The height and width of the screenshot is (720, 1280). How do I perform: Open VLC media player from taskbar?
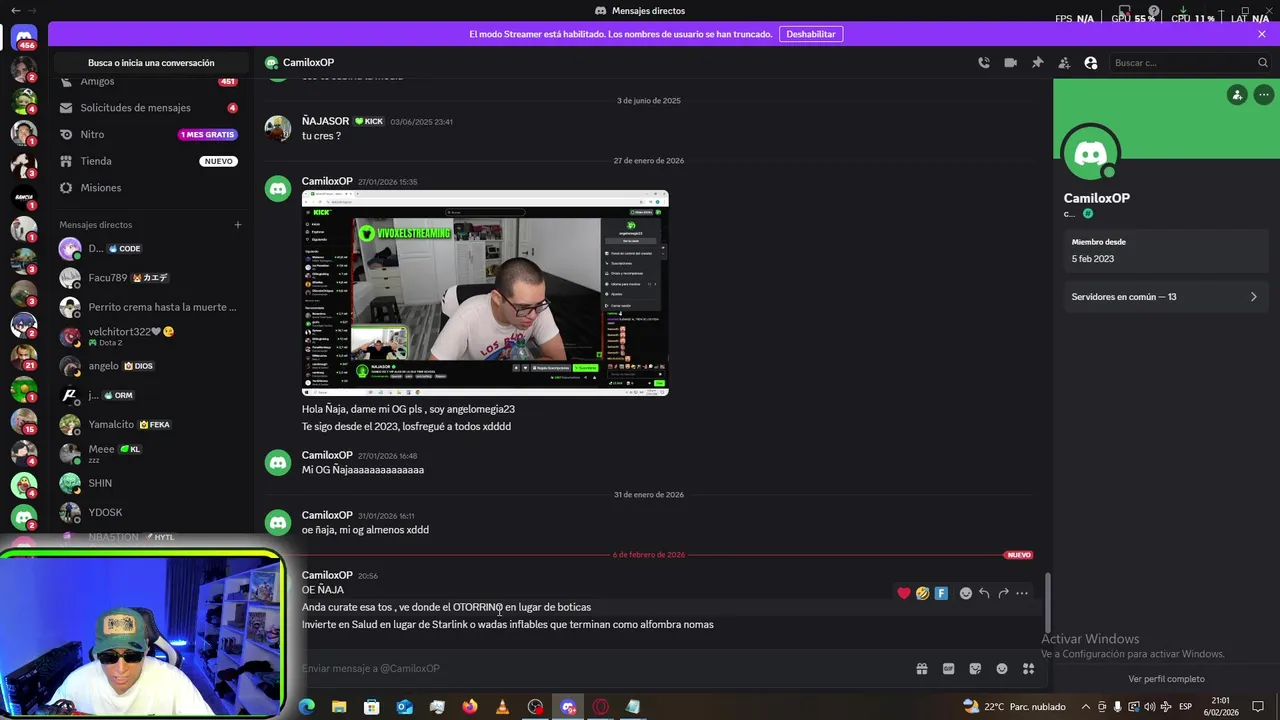click(x=502, y=707)
